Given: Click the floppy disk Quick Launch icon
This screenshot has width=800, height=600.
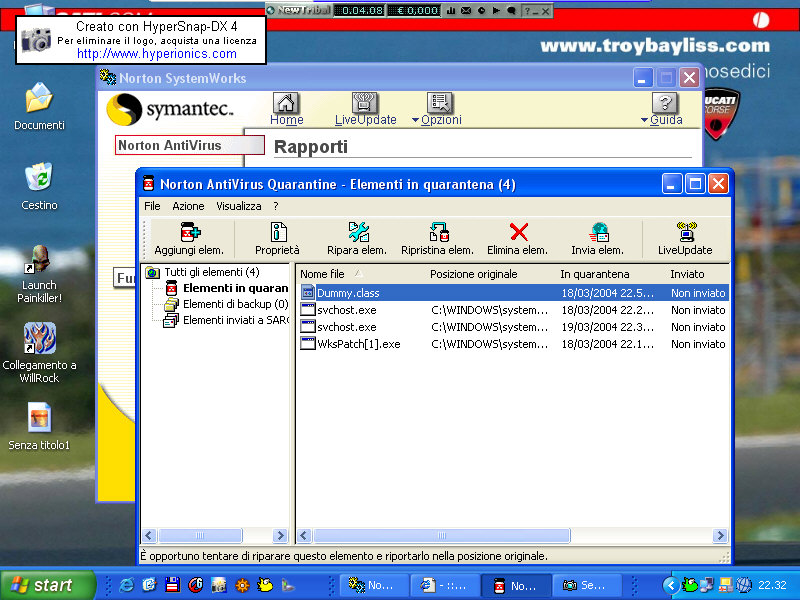Looking at the screenshot, I should pos(172,585).
